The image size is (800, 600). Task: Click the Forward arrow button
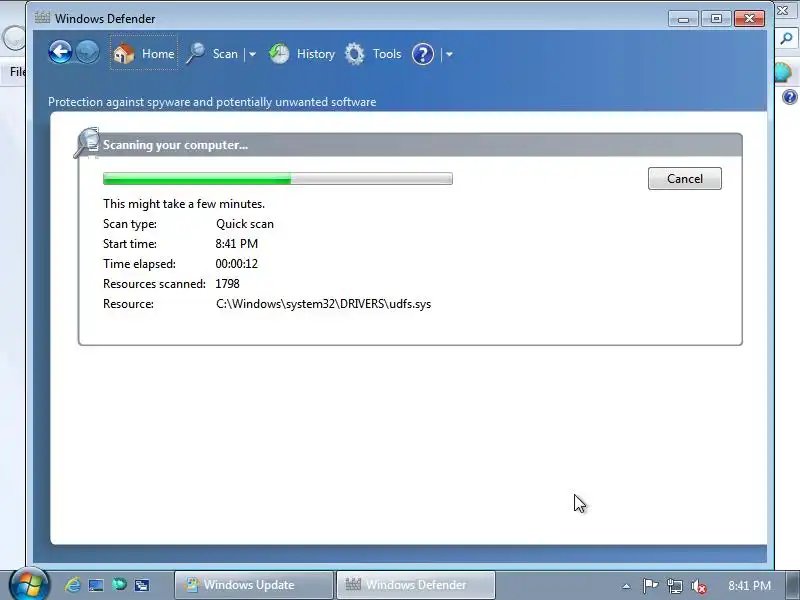pos(88,52)
